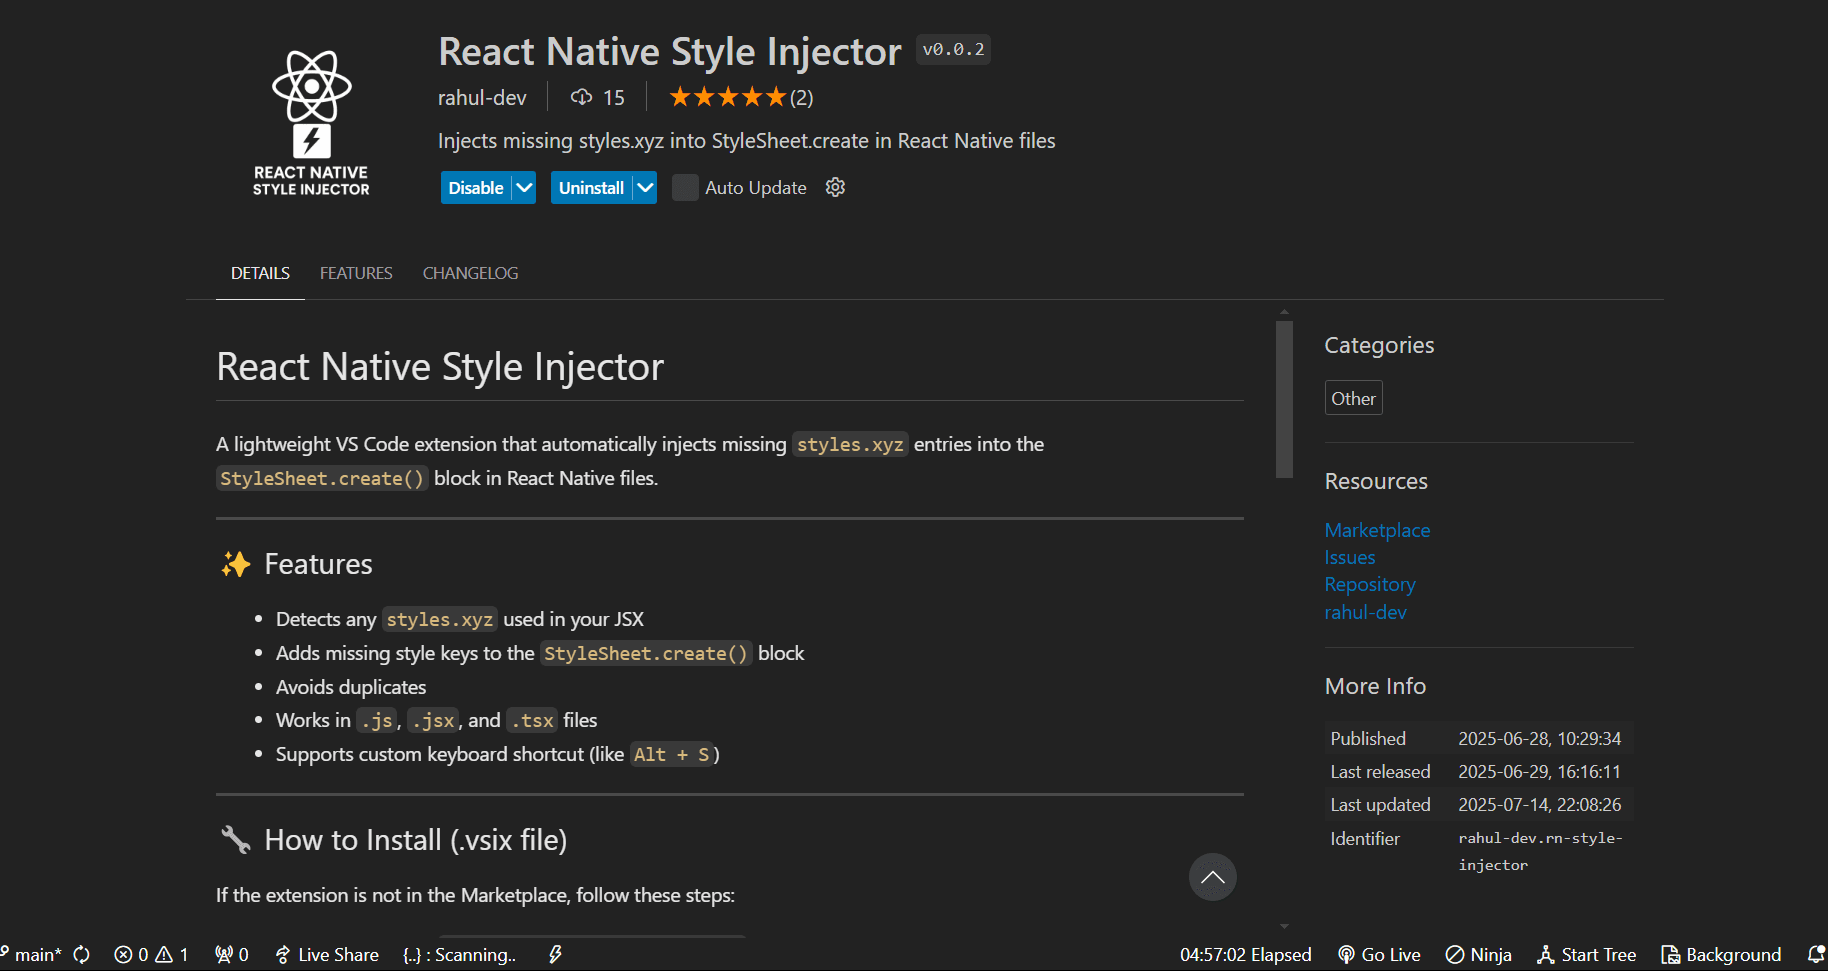Screen dimensions: 1828x971
Task: Click the React Native Style Injector extension logo
Action: coord(311,123)
